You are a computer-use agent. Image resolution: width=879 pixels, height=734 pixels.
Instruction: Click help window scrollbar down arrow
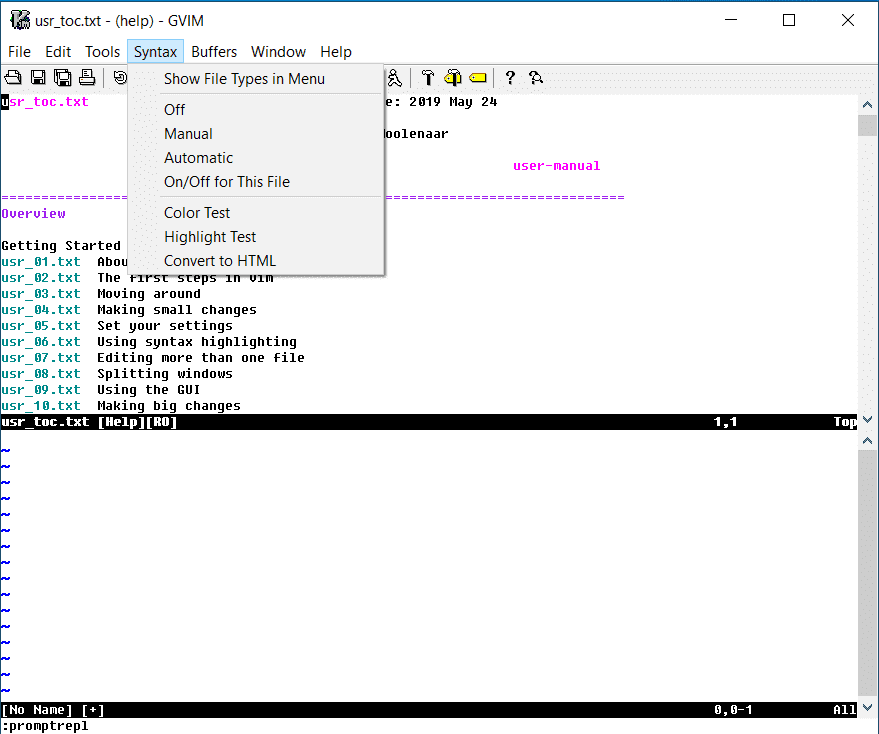[867, 420]
